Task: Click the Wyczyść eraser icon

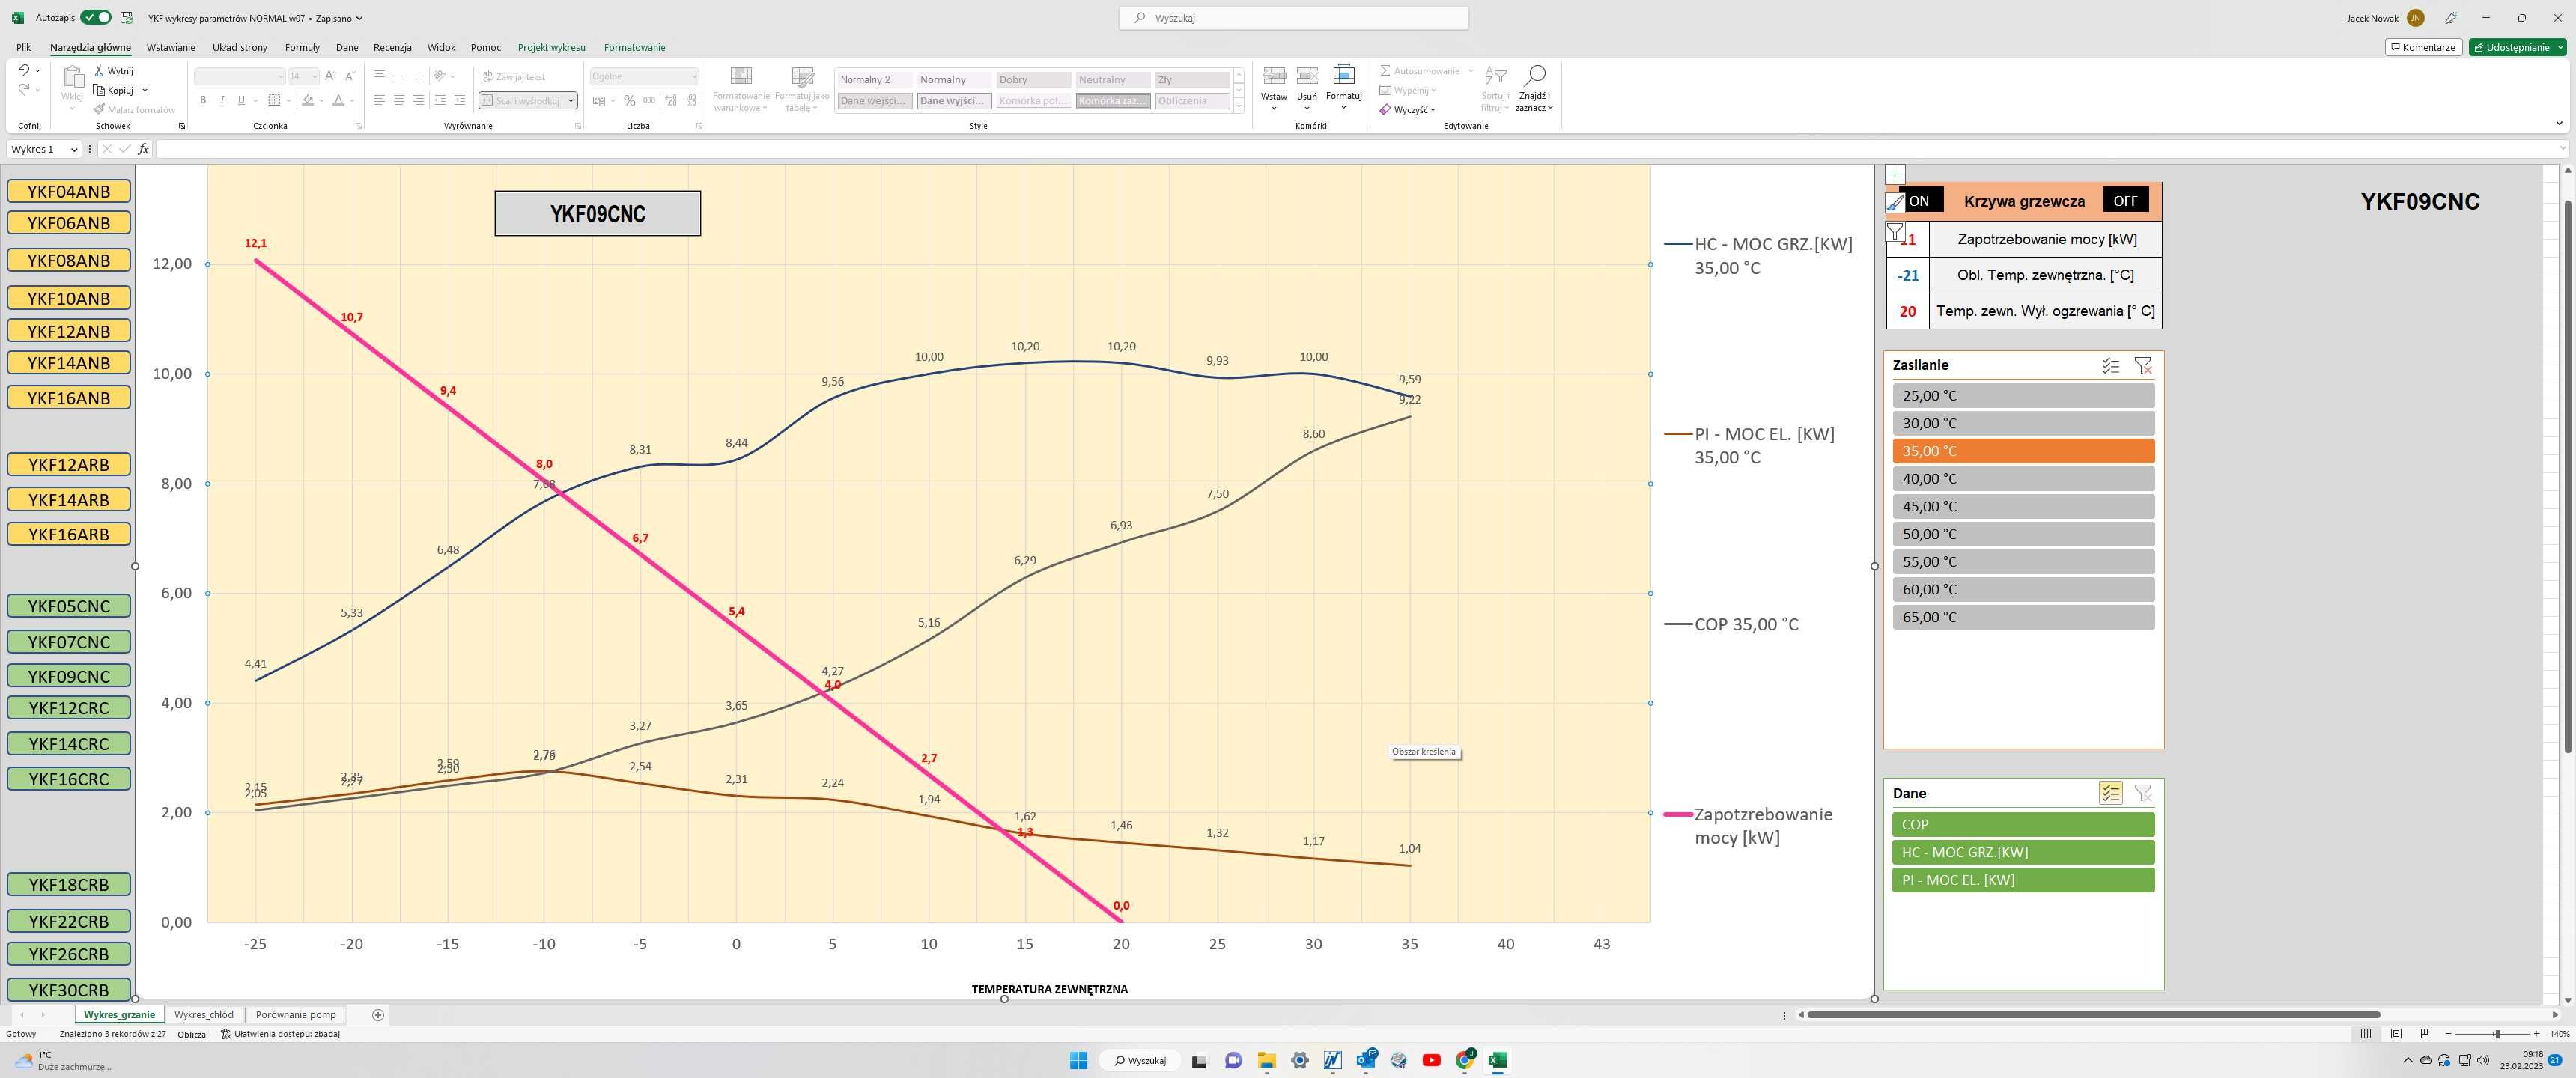Action: tap(1385, 109)
